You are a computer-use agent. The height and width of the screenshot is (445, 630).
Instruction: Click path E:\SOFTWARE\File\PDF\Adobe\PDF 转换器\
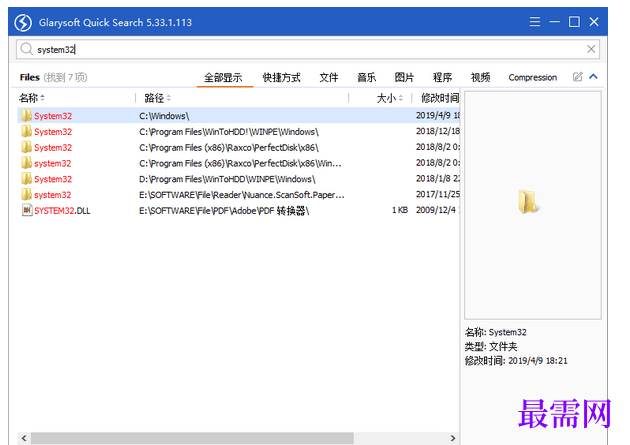(224, 210)
